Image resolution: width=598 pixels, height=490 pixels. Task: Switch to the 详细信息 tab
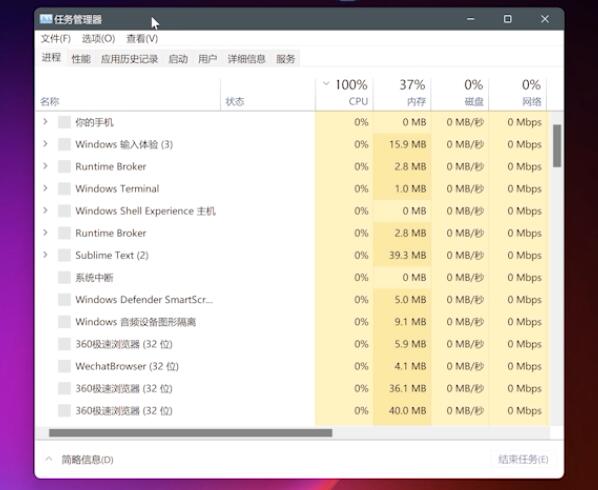click(246, 59)
